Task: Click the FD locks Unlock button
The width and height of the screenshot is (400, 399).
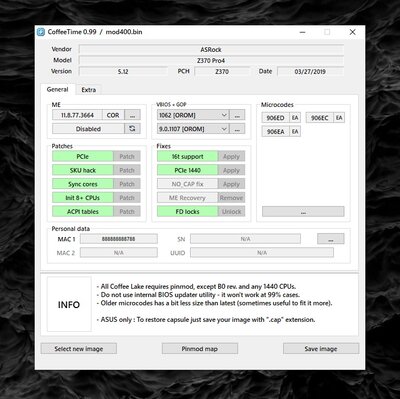Action: coord(231,211)
